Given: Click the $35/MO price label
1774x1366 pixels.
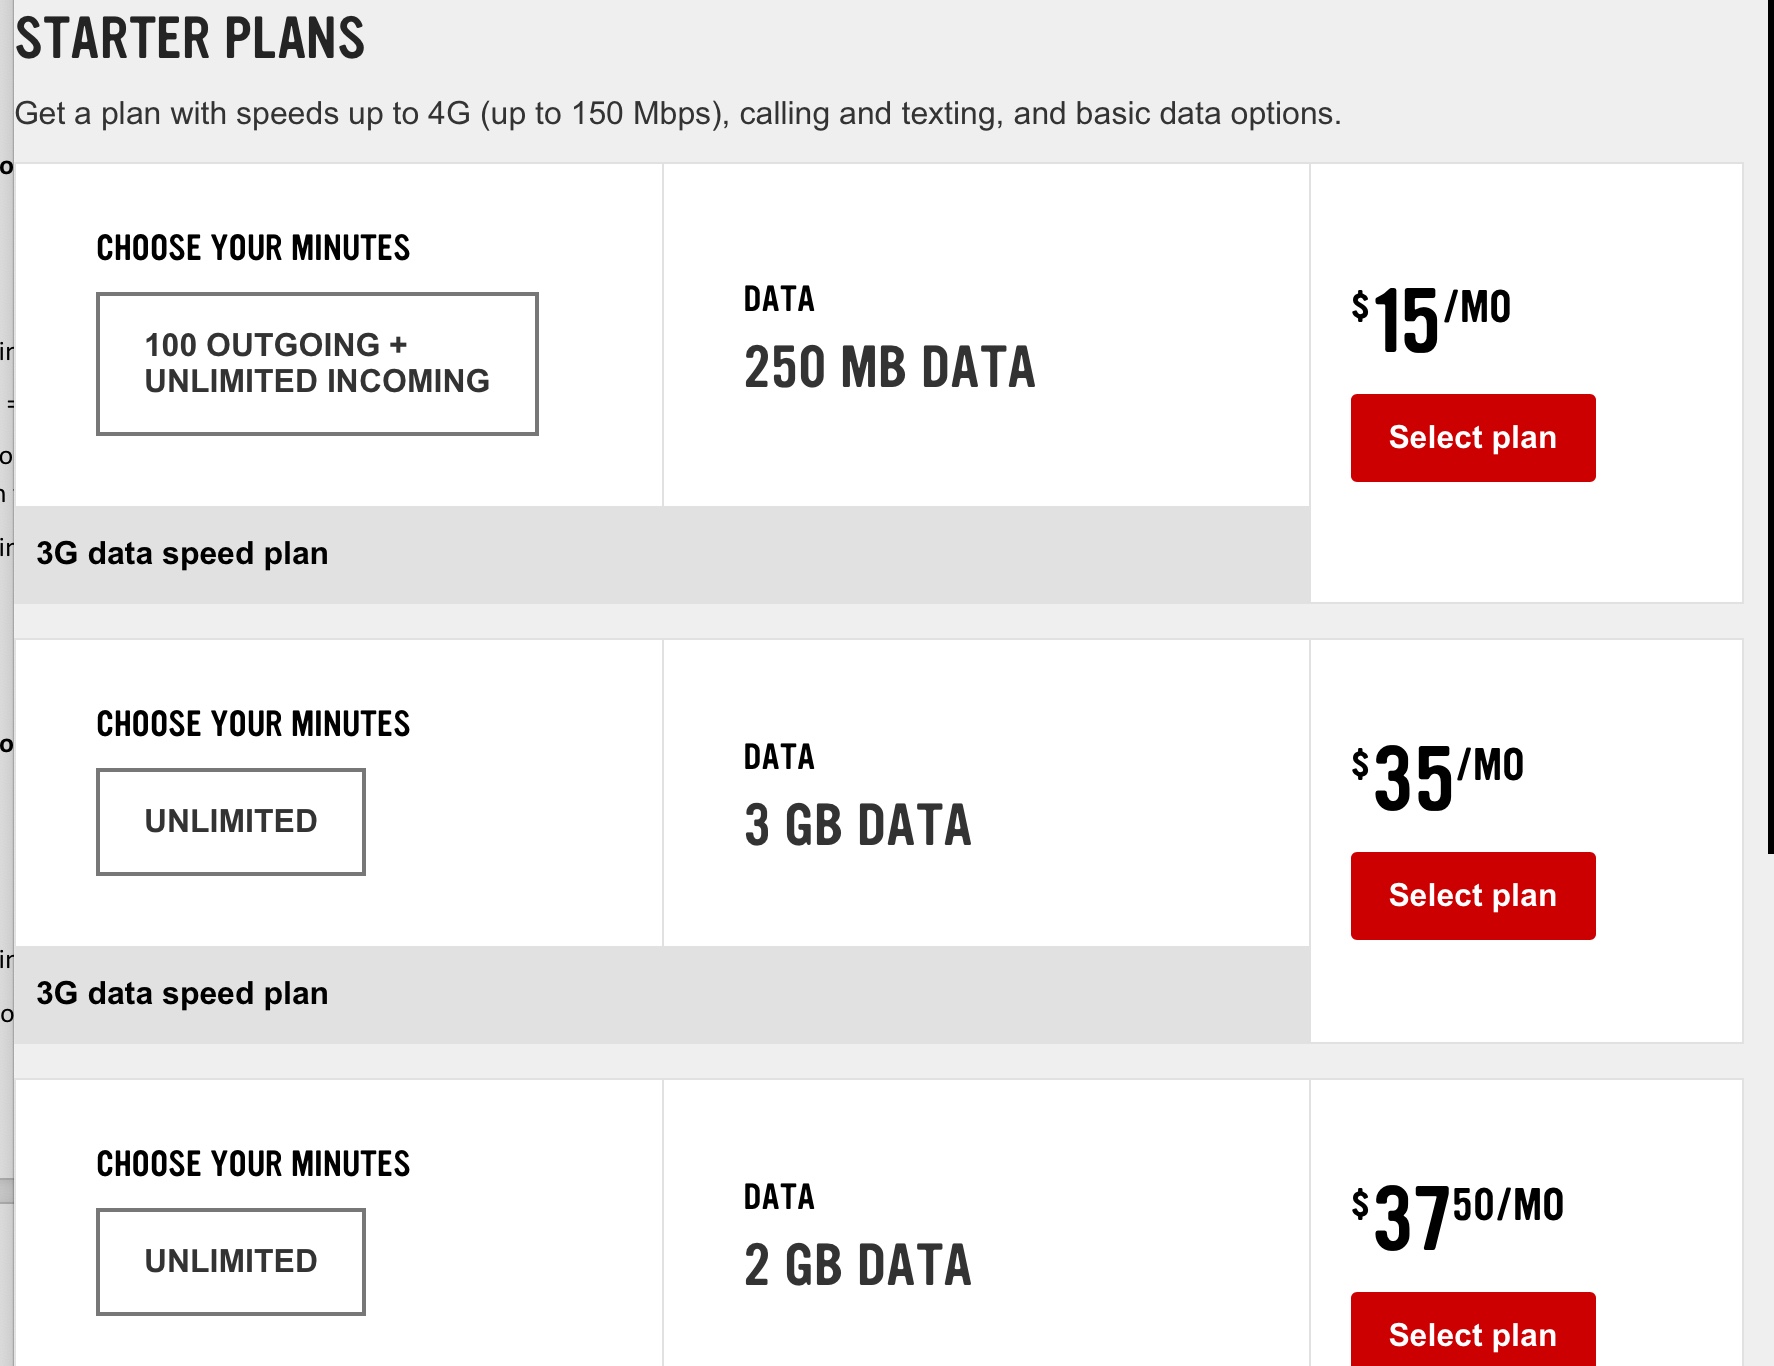Looking at the screenshot, I should (1436, 778).
